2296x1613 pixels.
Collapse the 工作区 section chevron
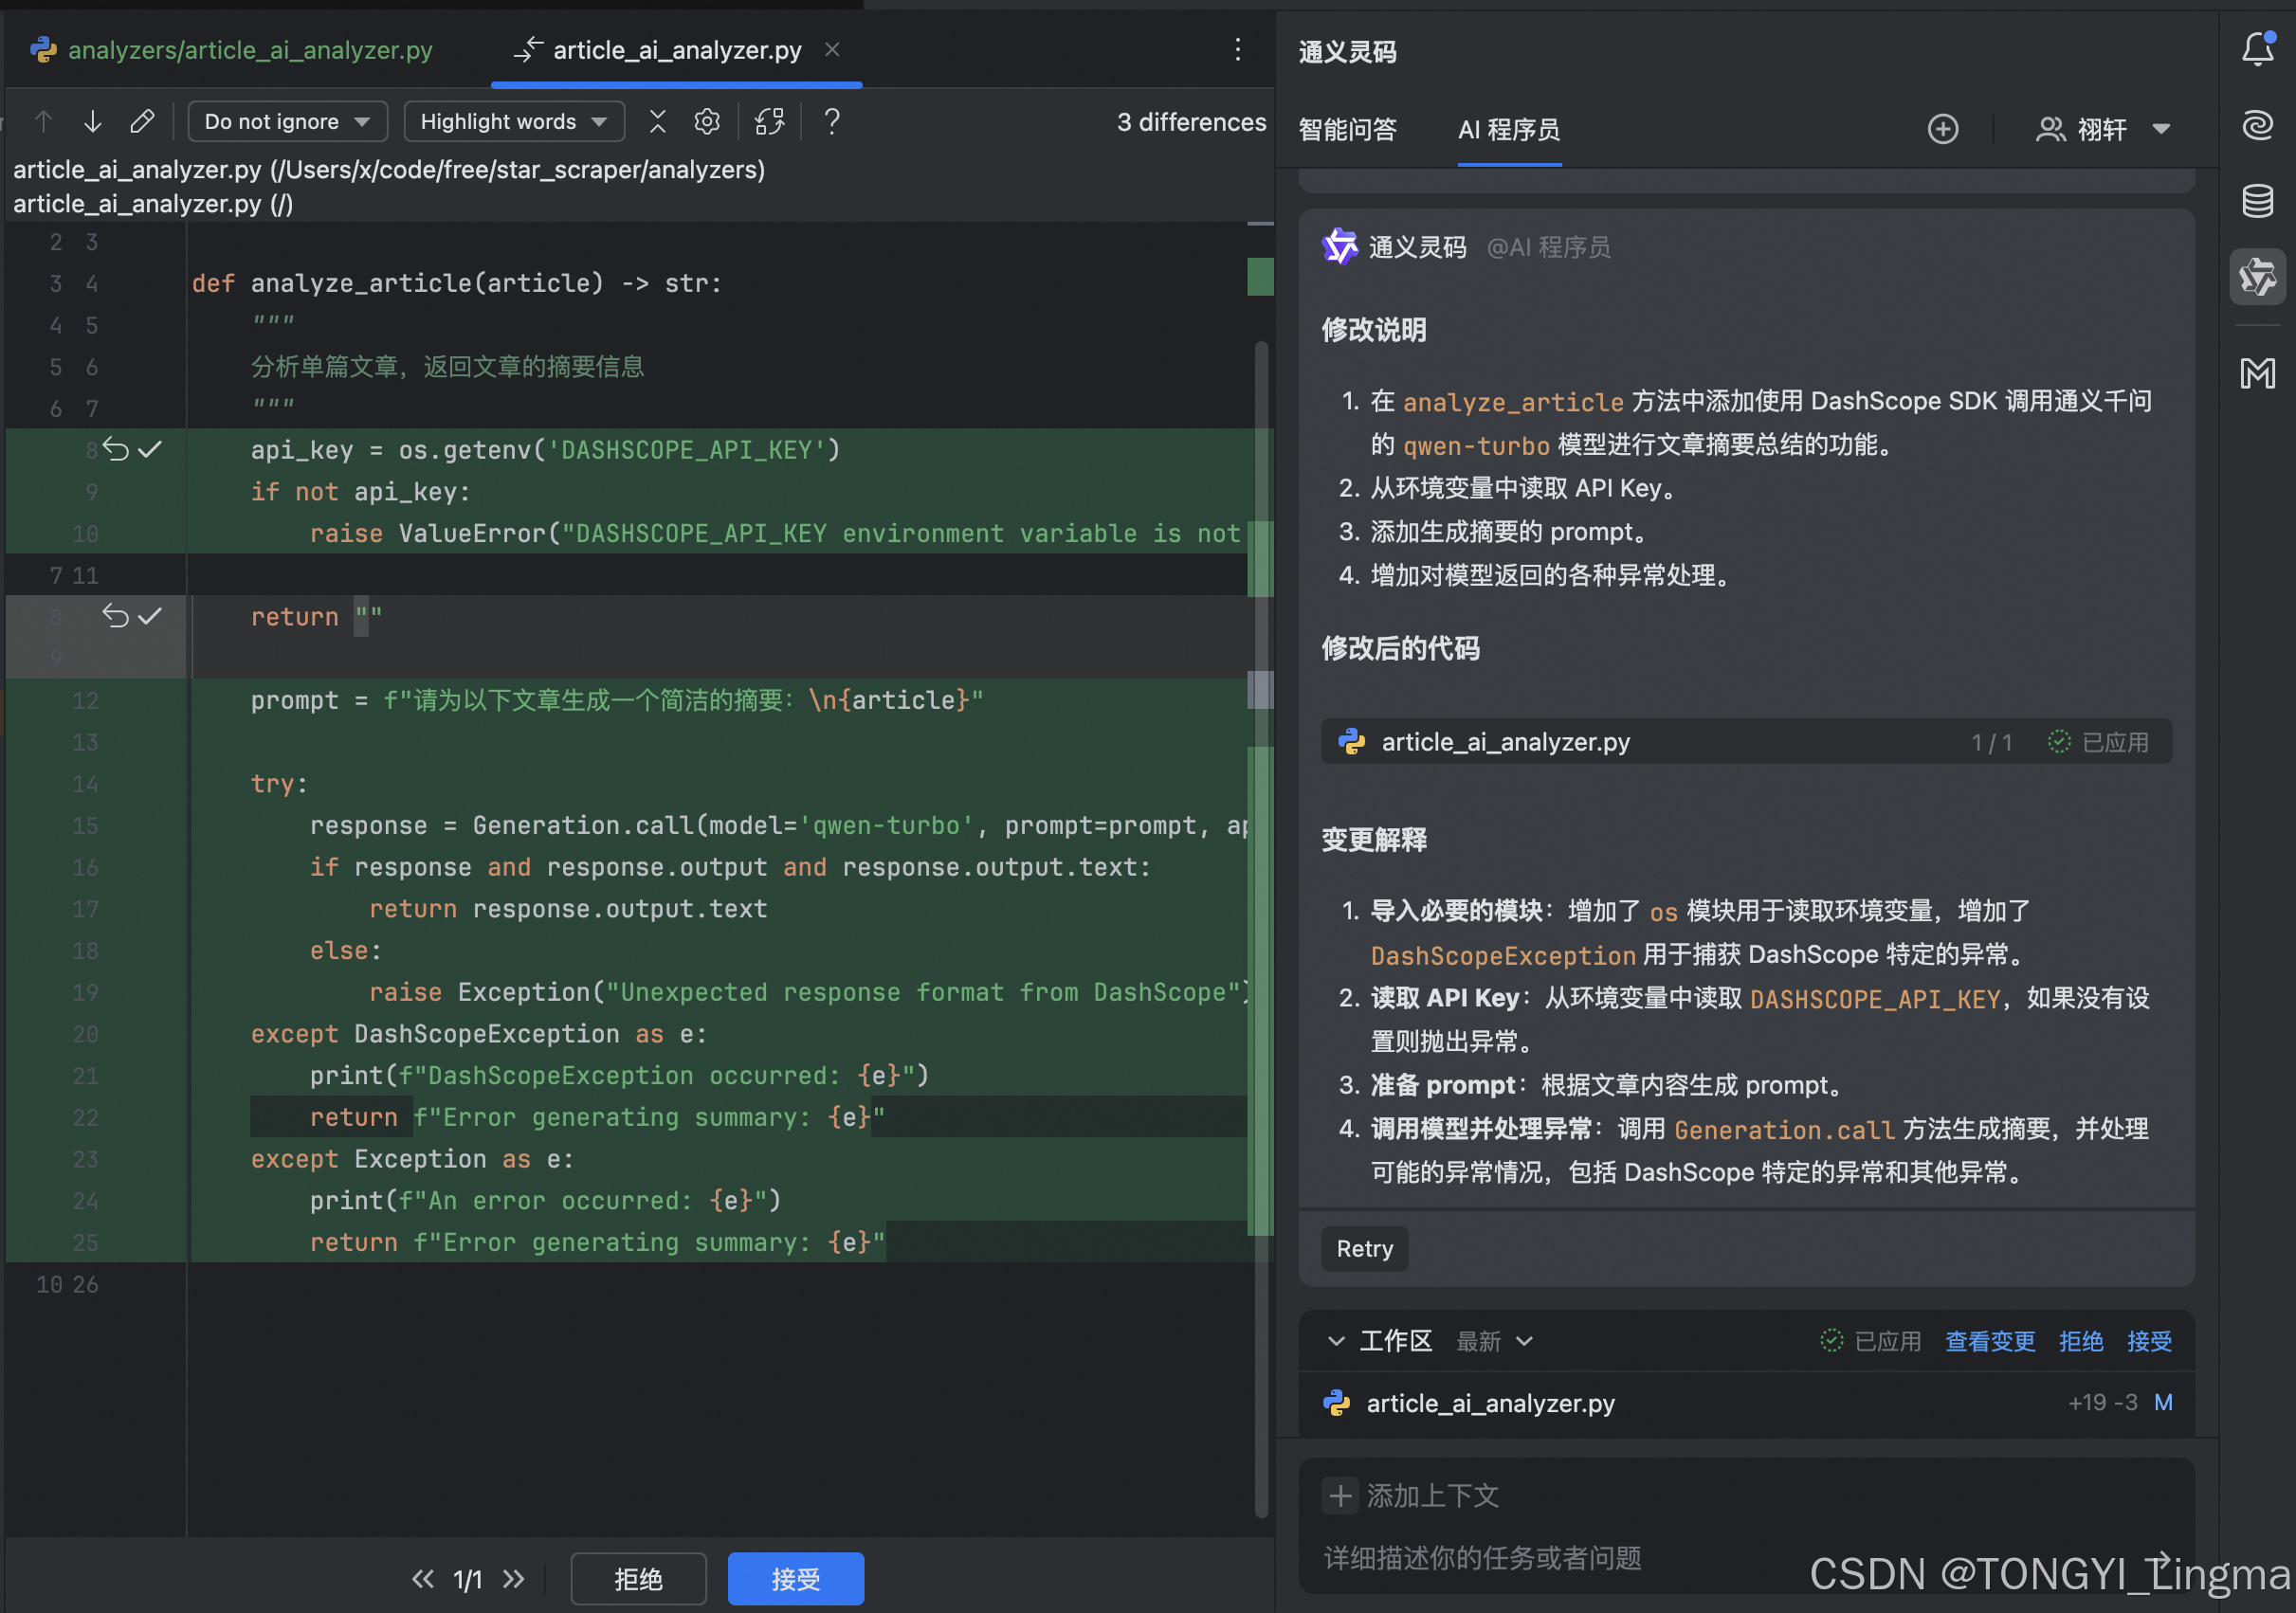click(1336, 1341)
